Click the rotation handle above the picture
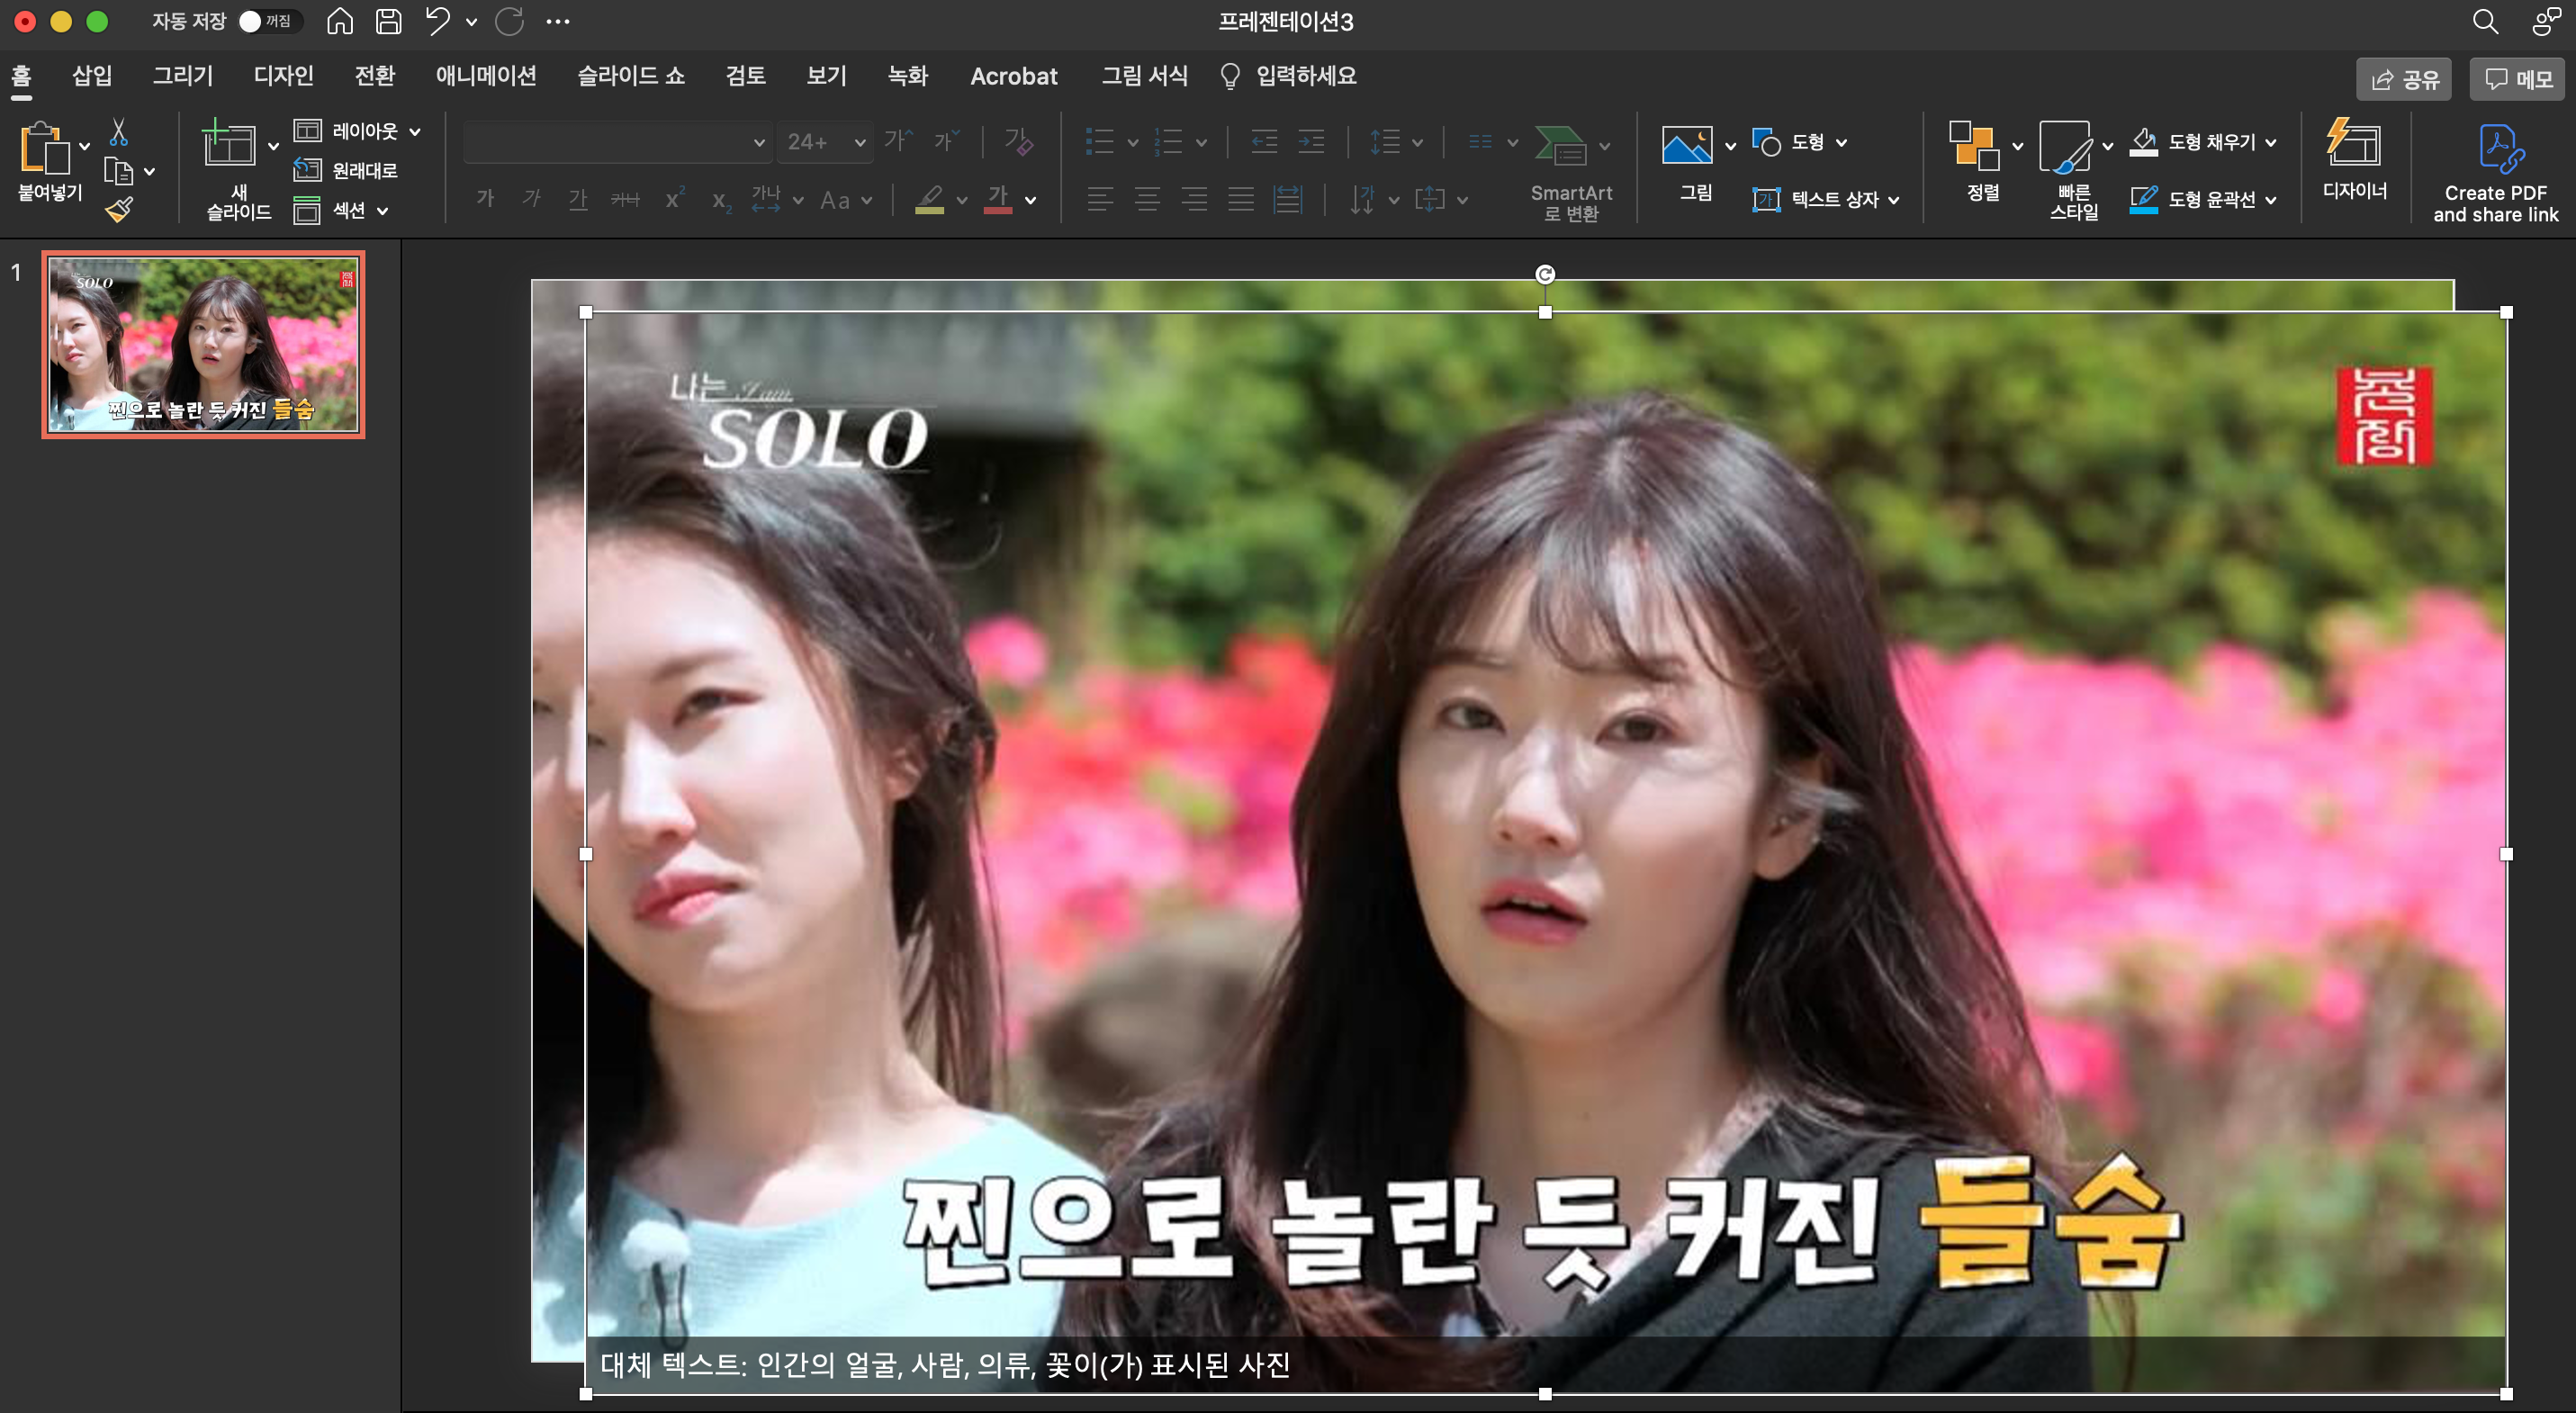Image resolution: width=2576 pixels, height=1413 pixels. click(x=1545, y=274)
